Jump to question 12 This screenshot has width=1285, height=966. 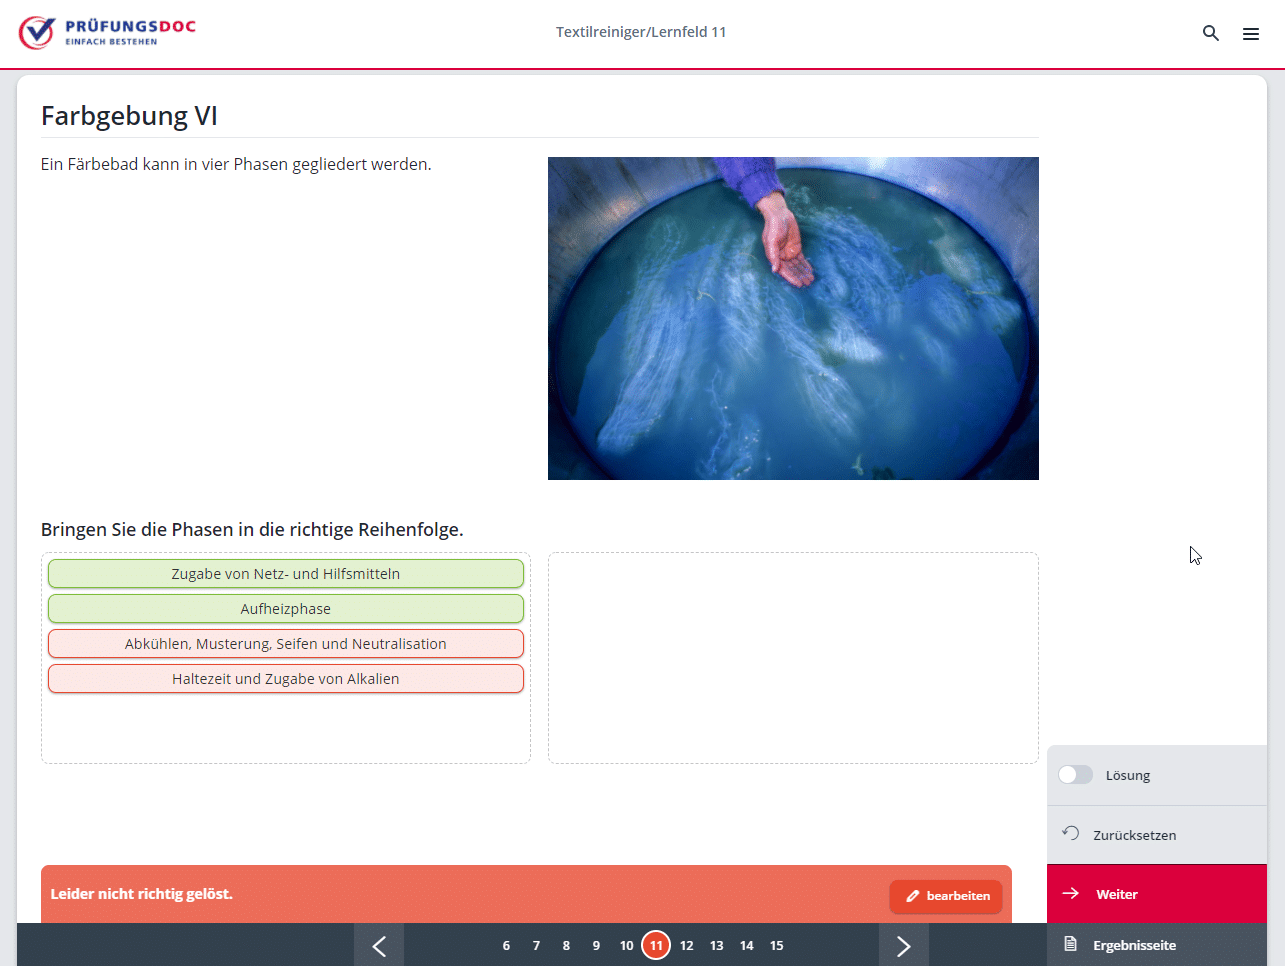click(686, 946)
